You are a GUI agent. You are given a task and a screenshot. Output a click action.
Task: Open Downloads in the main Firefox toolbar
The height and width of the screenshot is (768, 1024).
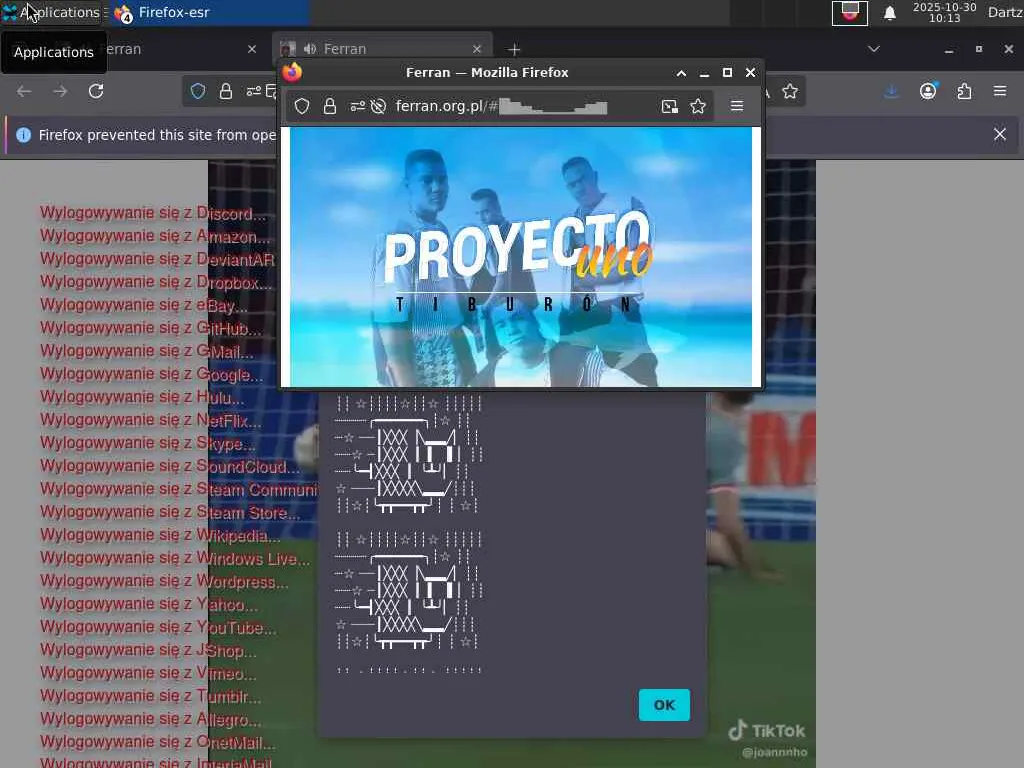[891, 91]
